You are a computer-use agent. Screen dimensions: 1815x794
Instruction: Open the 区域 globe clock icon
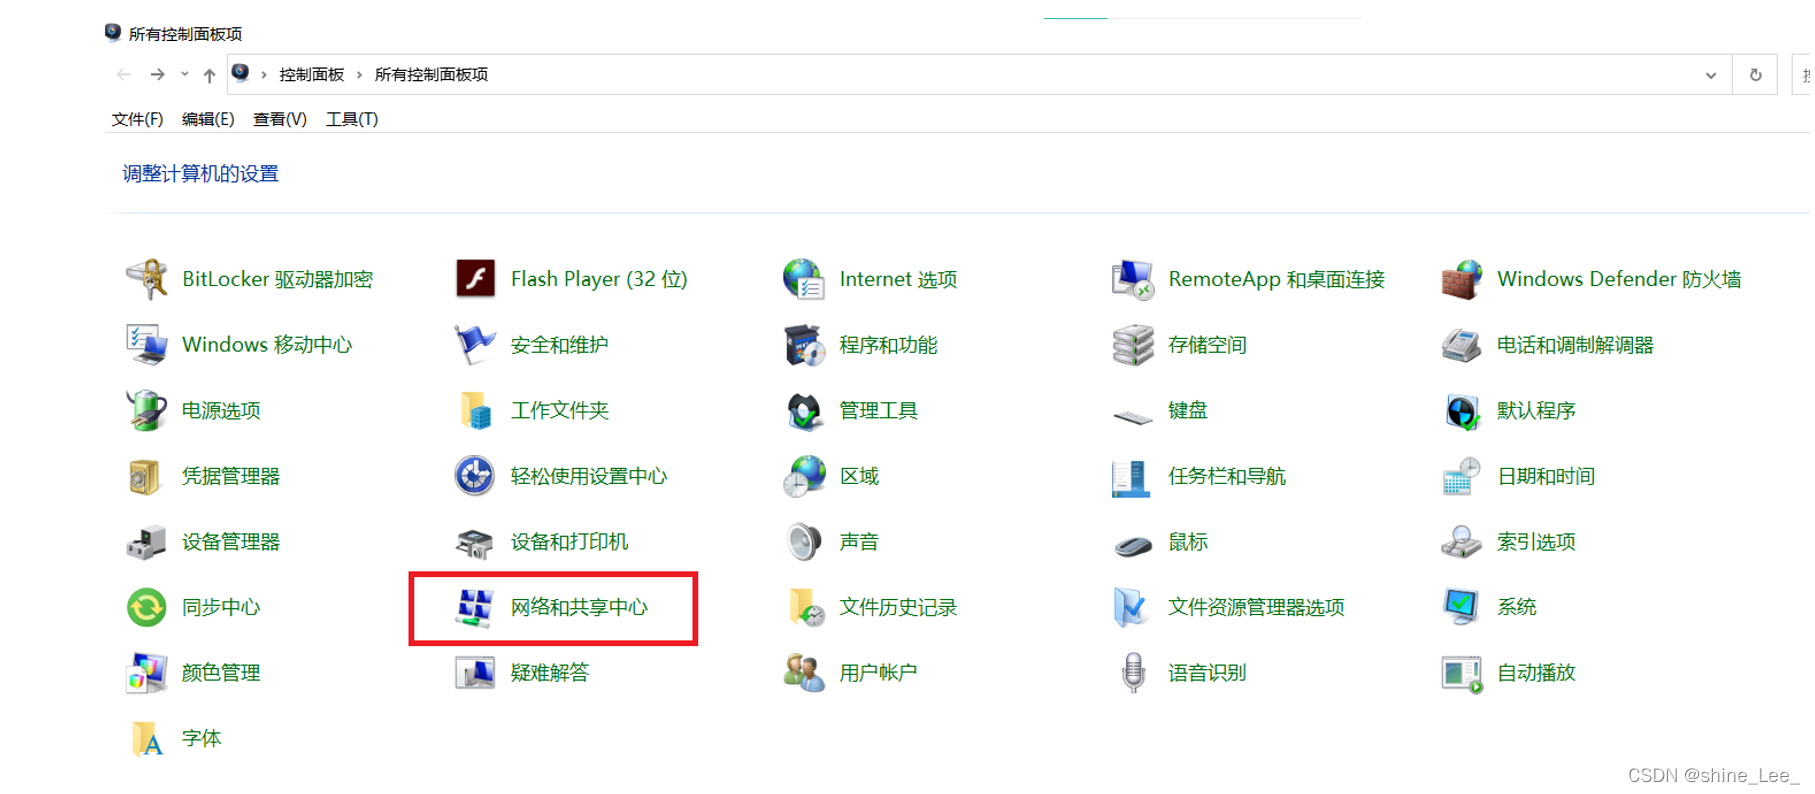coord(803,476)
